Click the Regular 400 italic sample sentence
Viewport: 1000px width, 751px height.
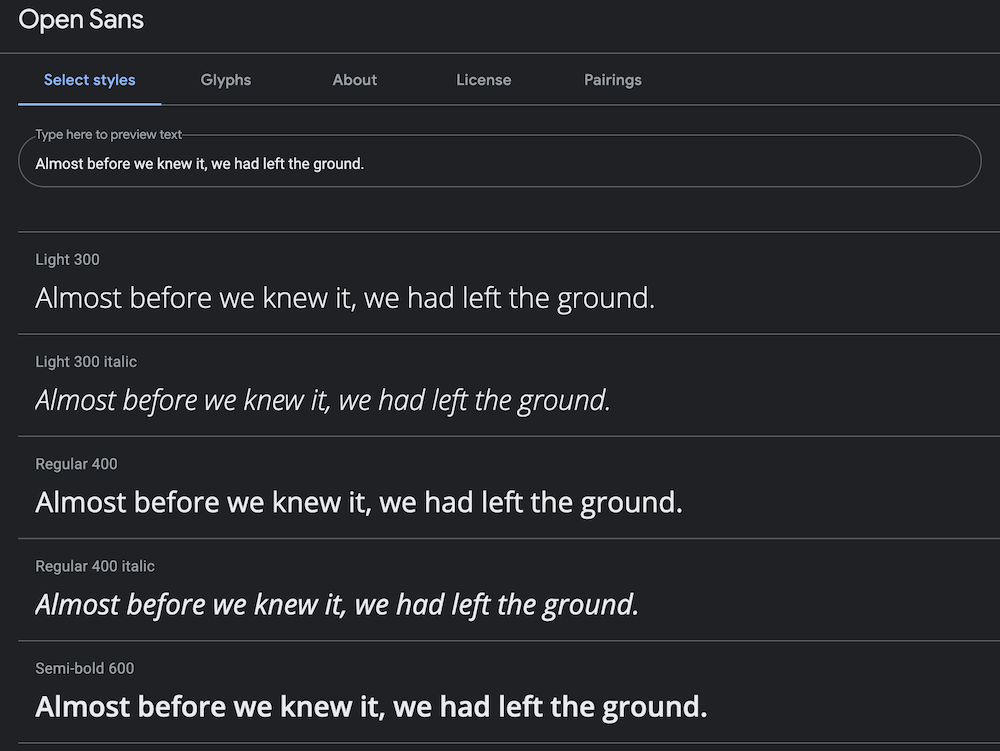tap(337, 604)
